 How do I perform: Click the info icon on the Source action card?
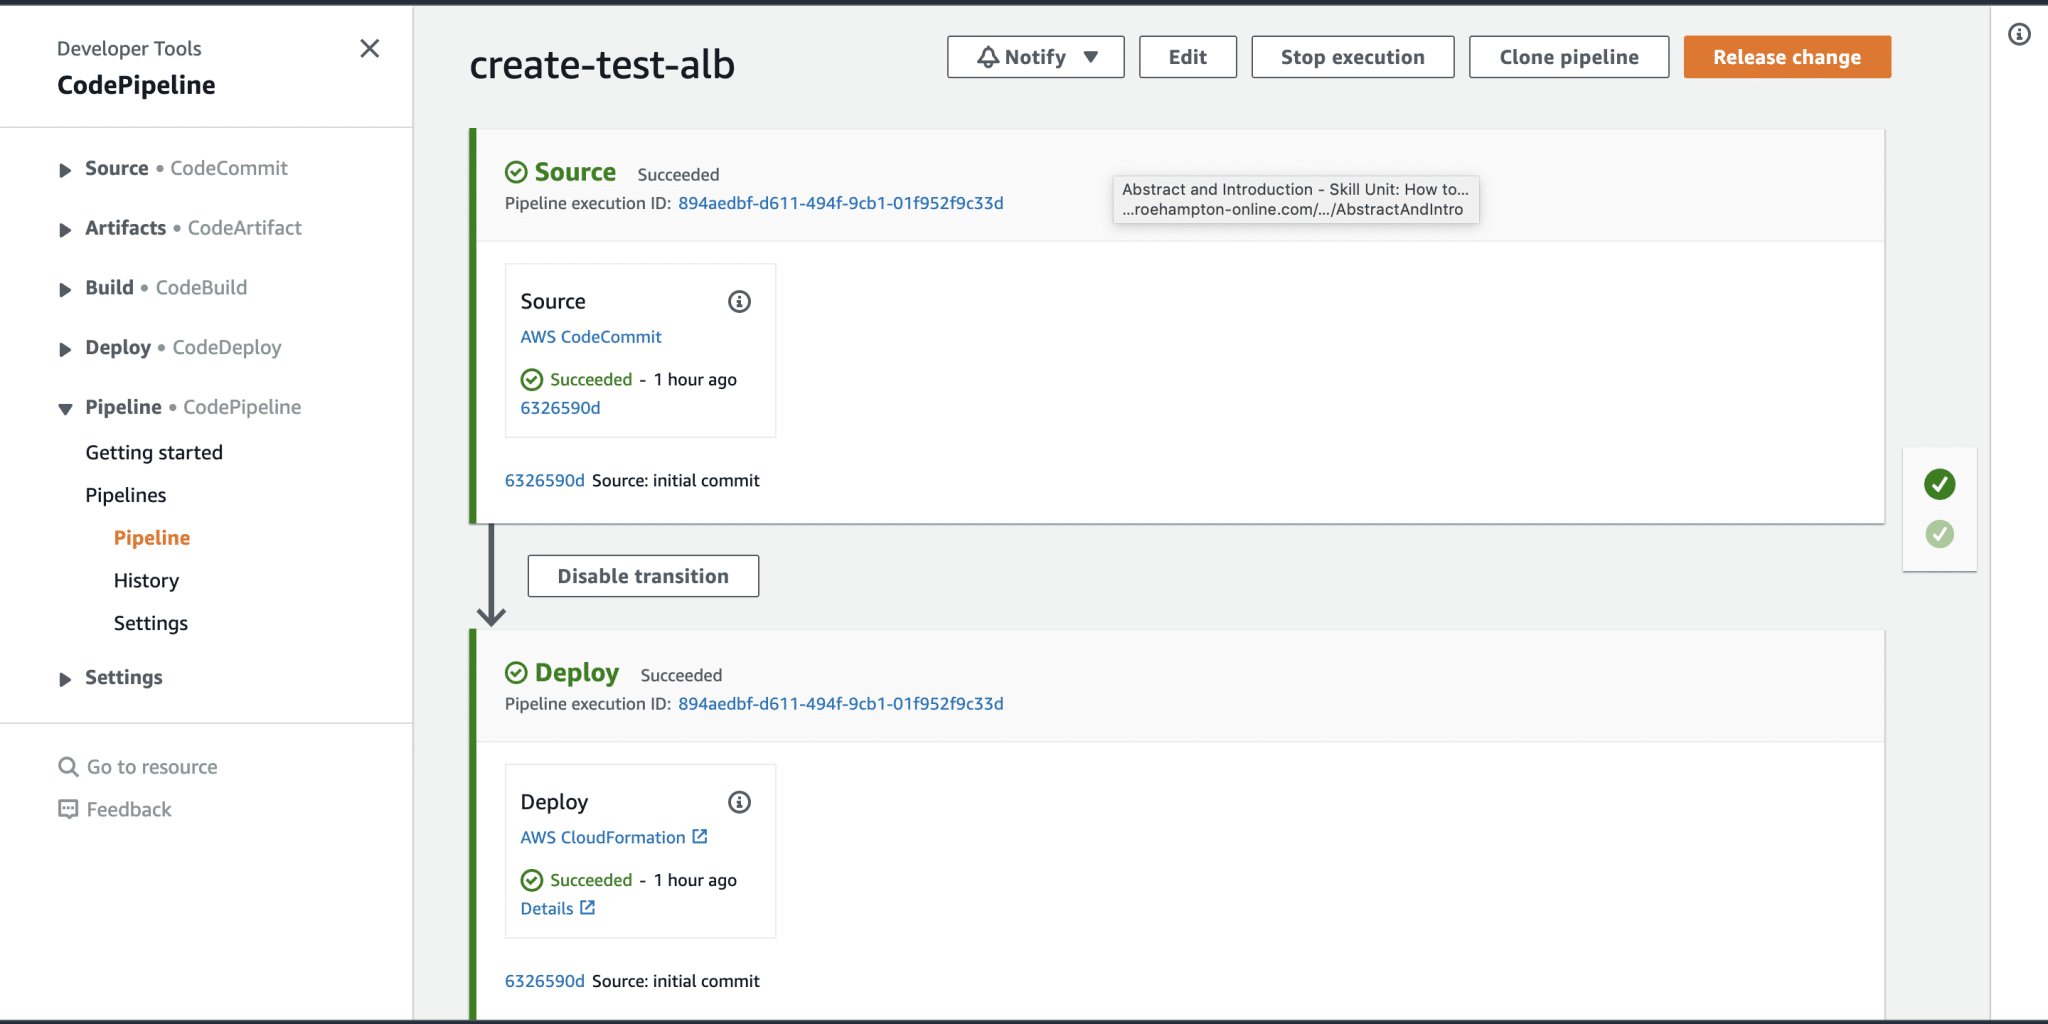[x=739, y=300]
